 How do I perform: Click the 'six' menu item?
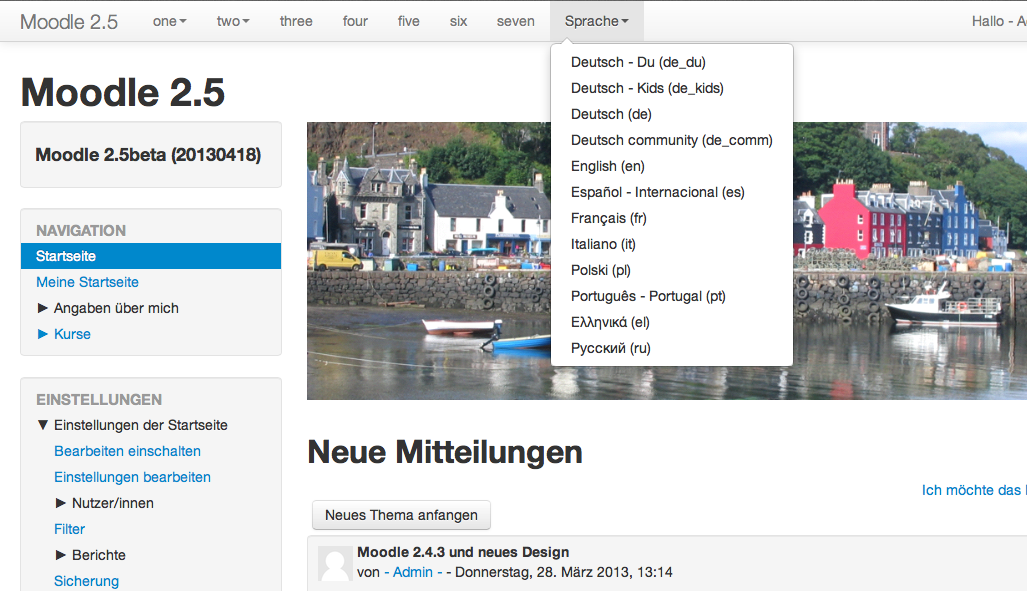458,22
